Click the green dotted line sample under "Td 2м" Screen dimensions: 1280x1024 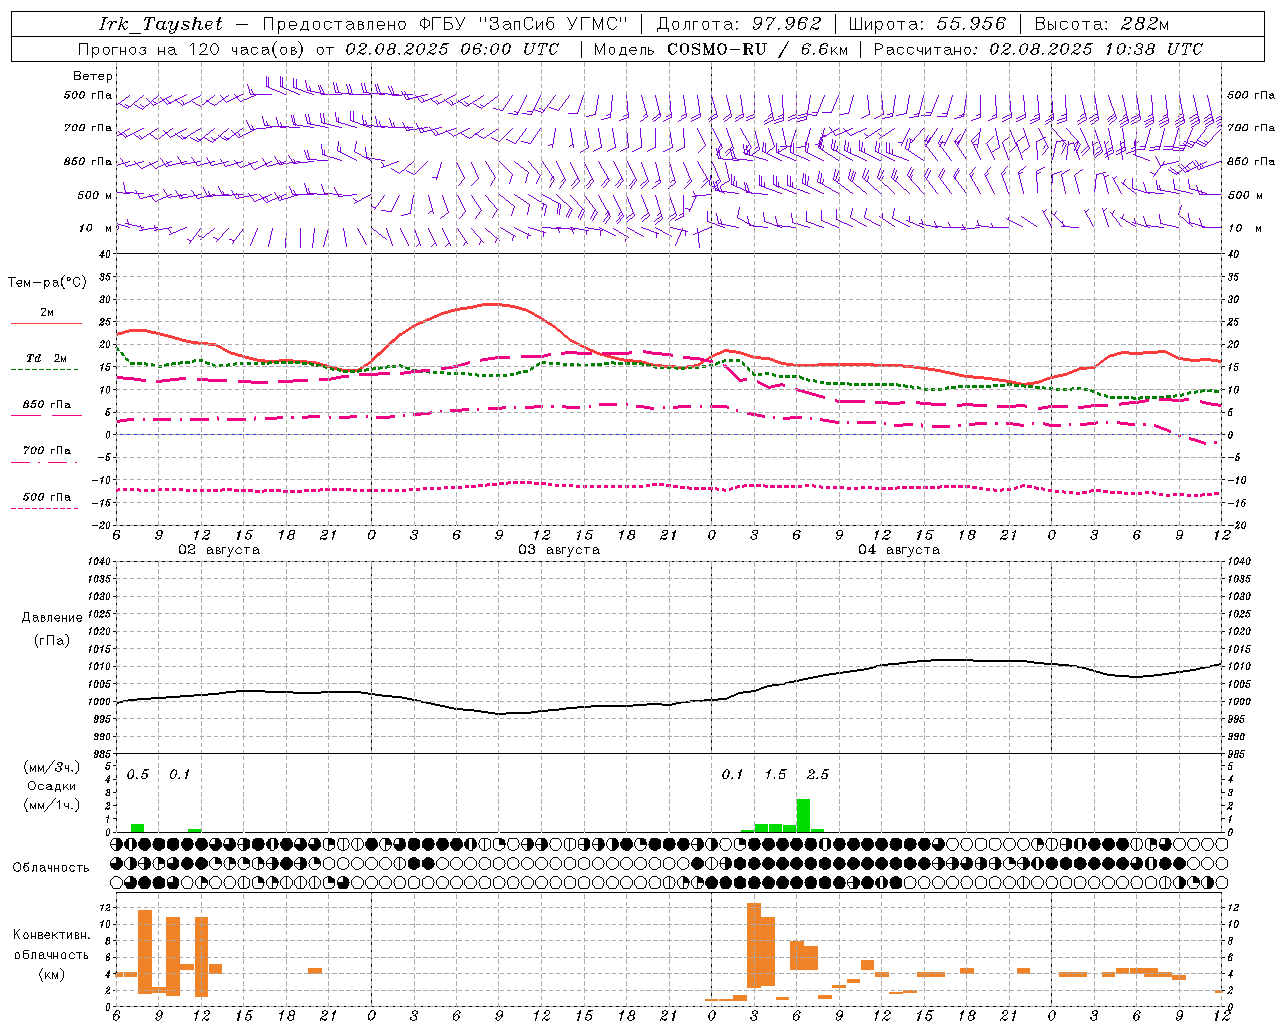click(46, 370)
